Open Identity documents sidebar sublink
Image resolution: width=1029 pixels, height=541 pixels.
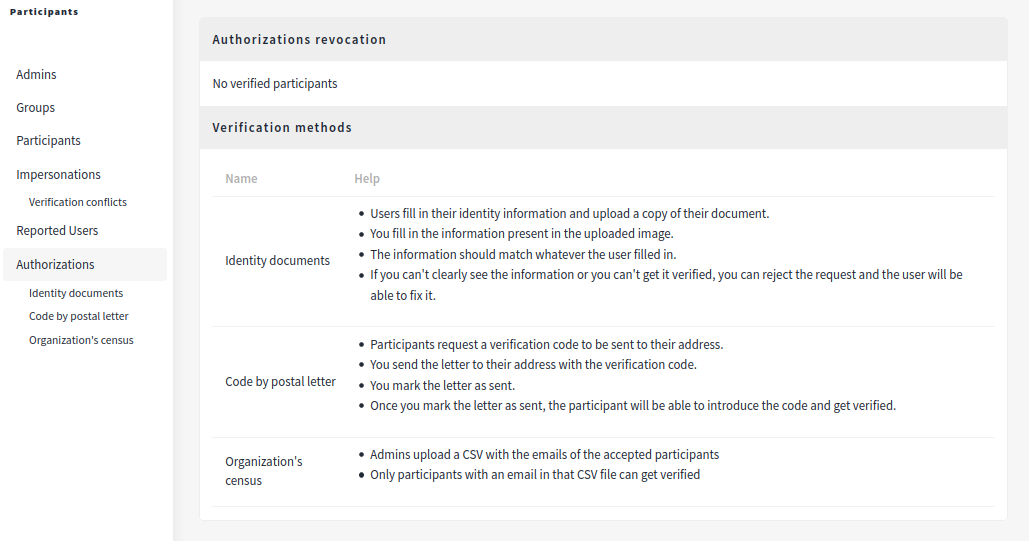75,293
